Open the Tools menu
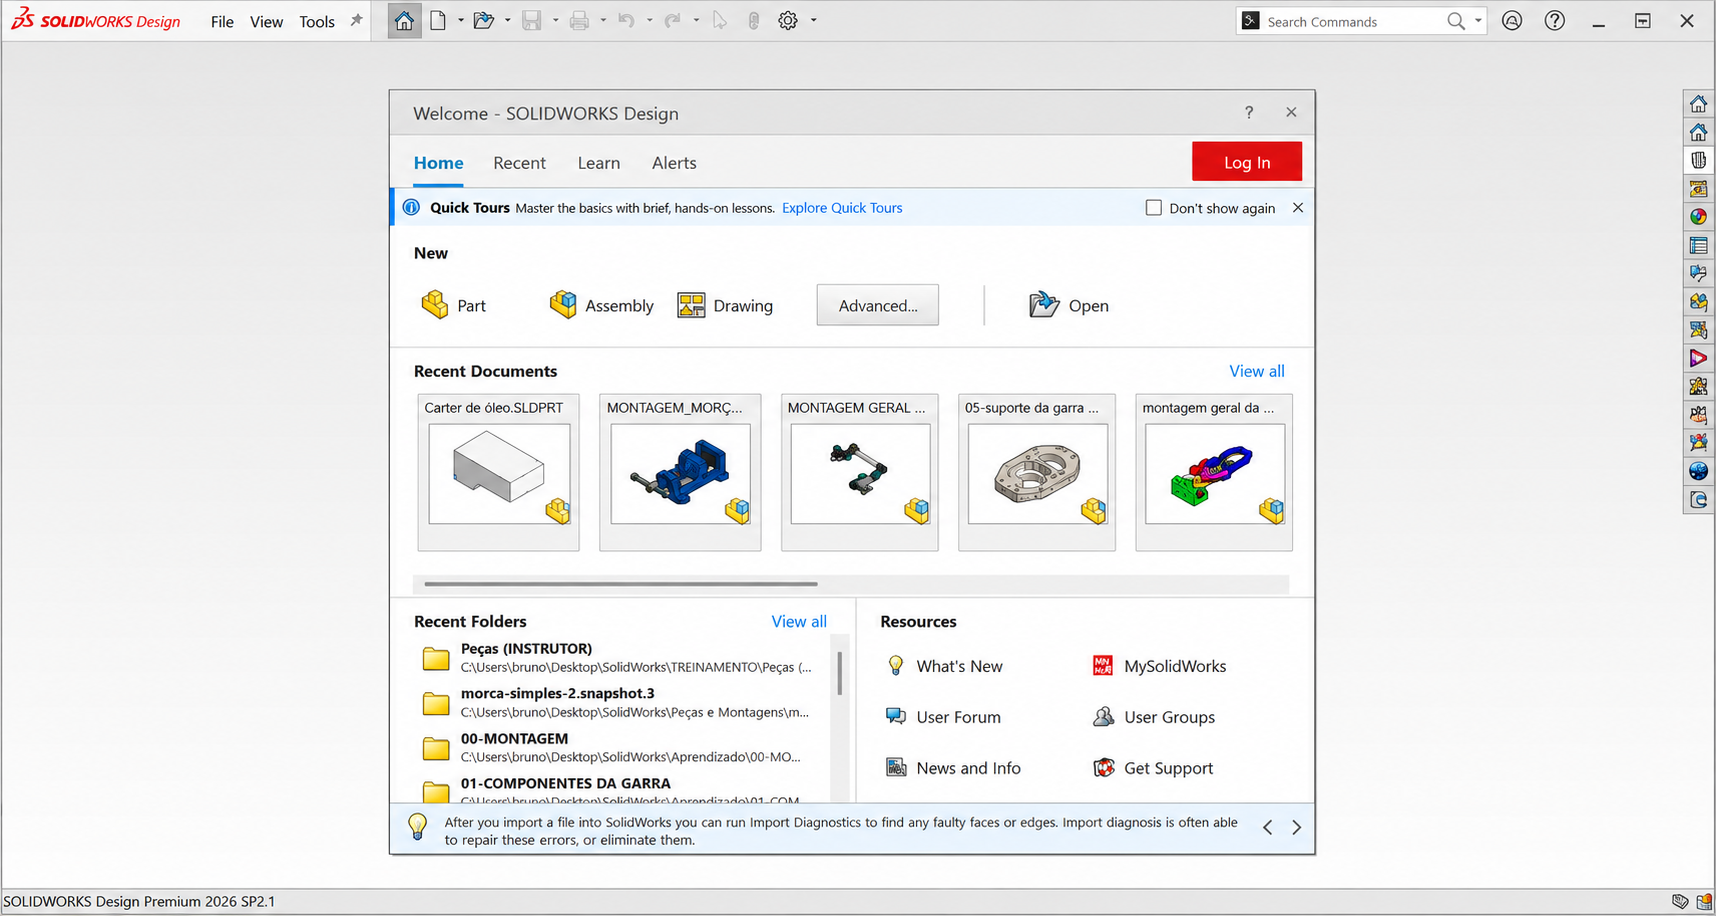Screen dimensions: 1716x916 click(x=317, y=22)
